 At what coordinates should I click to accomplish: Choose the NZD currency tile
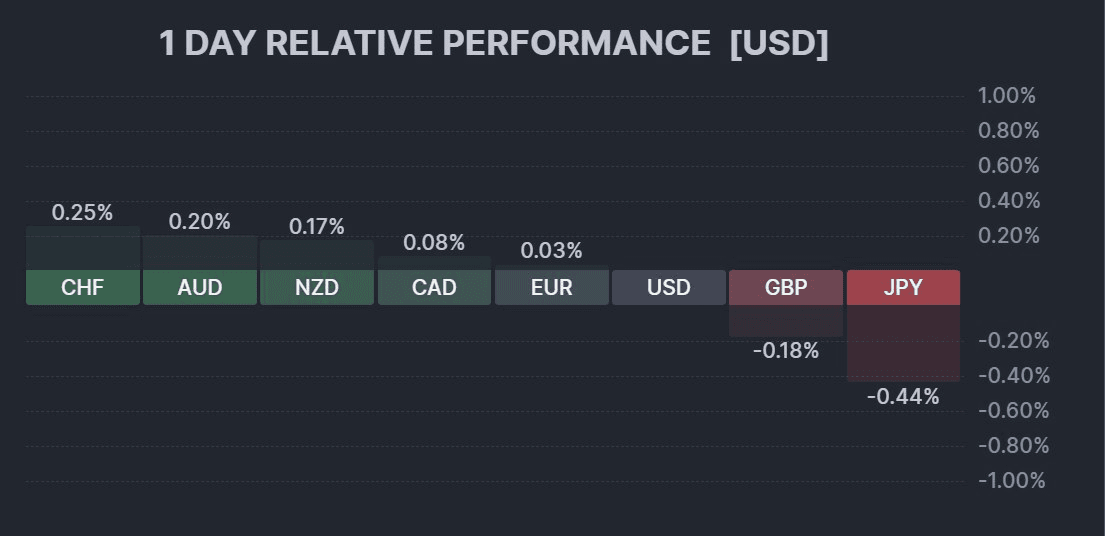(317, 288)
